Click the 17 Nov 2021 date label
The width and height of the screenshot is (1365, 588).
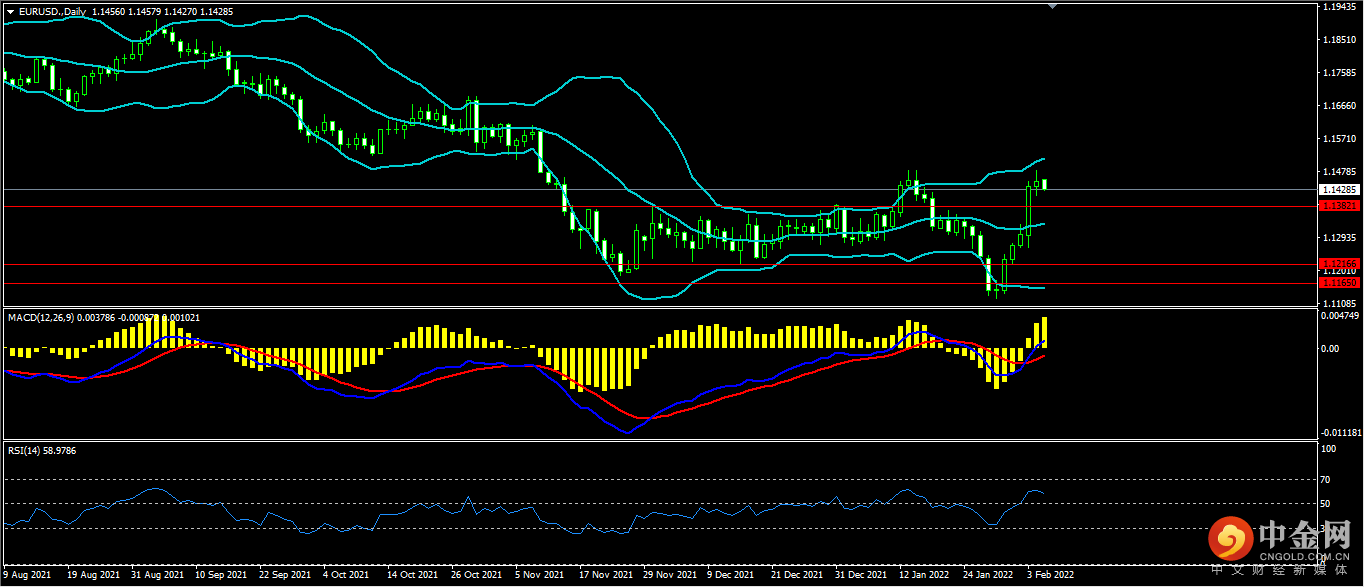(605, 576)
